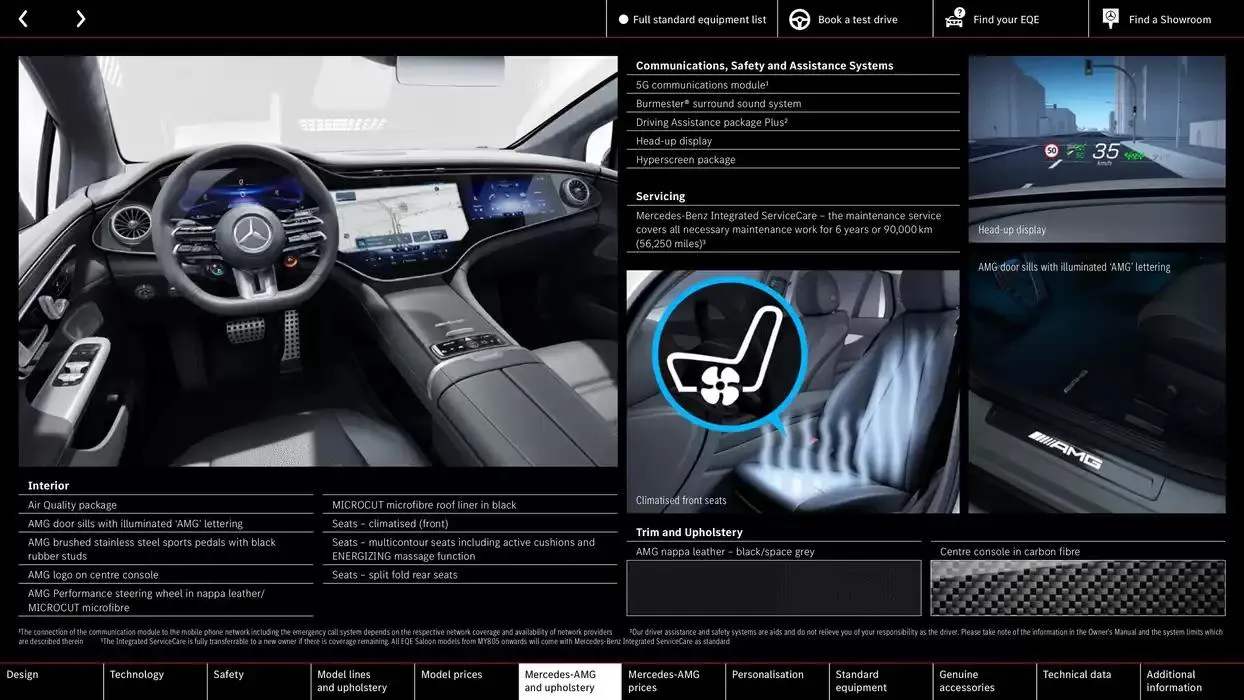This screenshot has height=700, width=1244.
Task: Click 'Seats – climatised (front)' row
Action: click(x=470, y=523)
